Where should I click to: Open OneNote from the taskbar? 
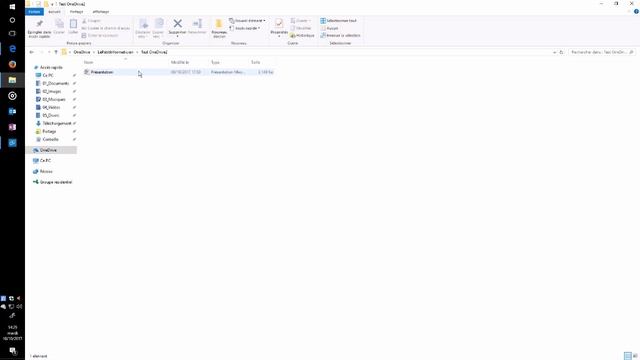(12, 127)
